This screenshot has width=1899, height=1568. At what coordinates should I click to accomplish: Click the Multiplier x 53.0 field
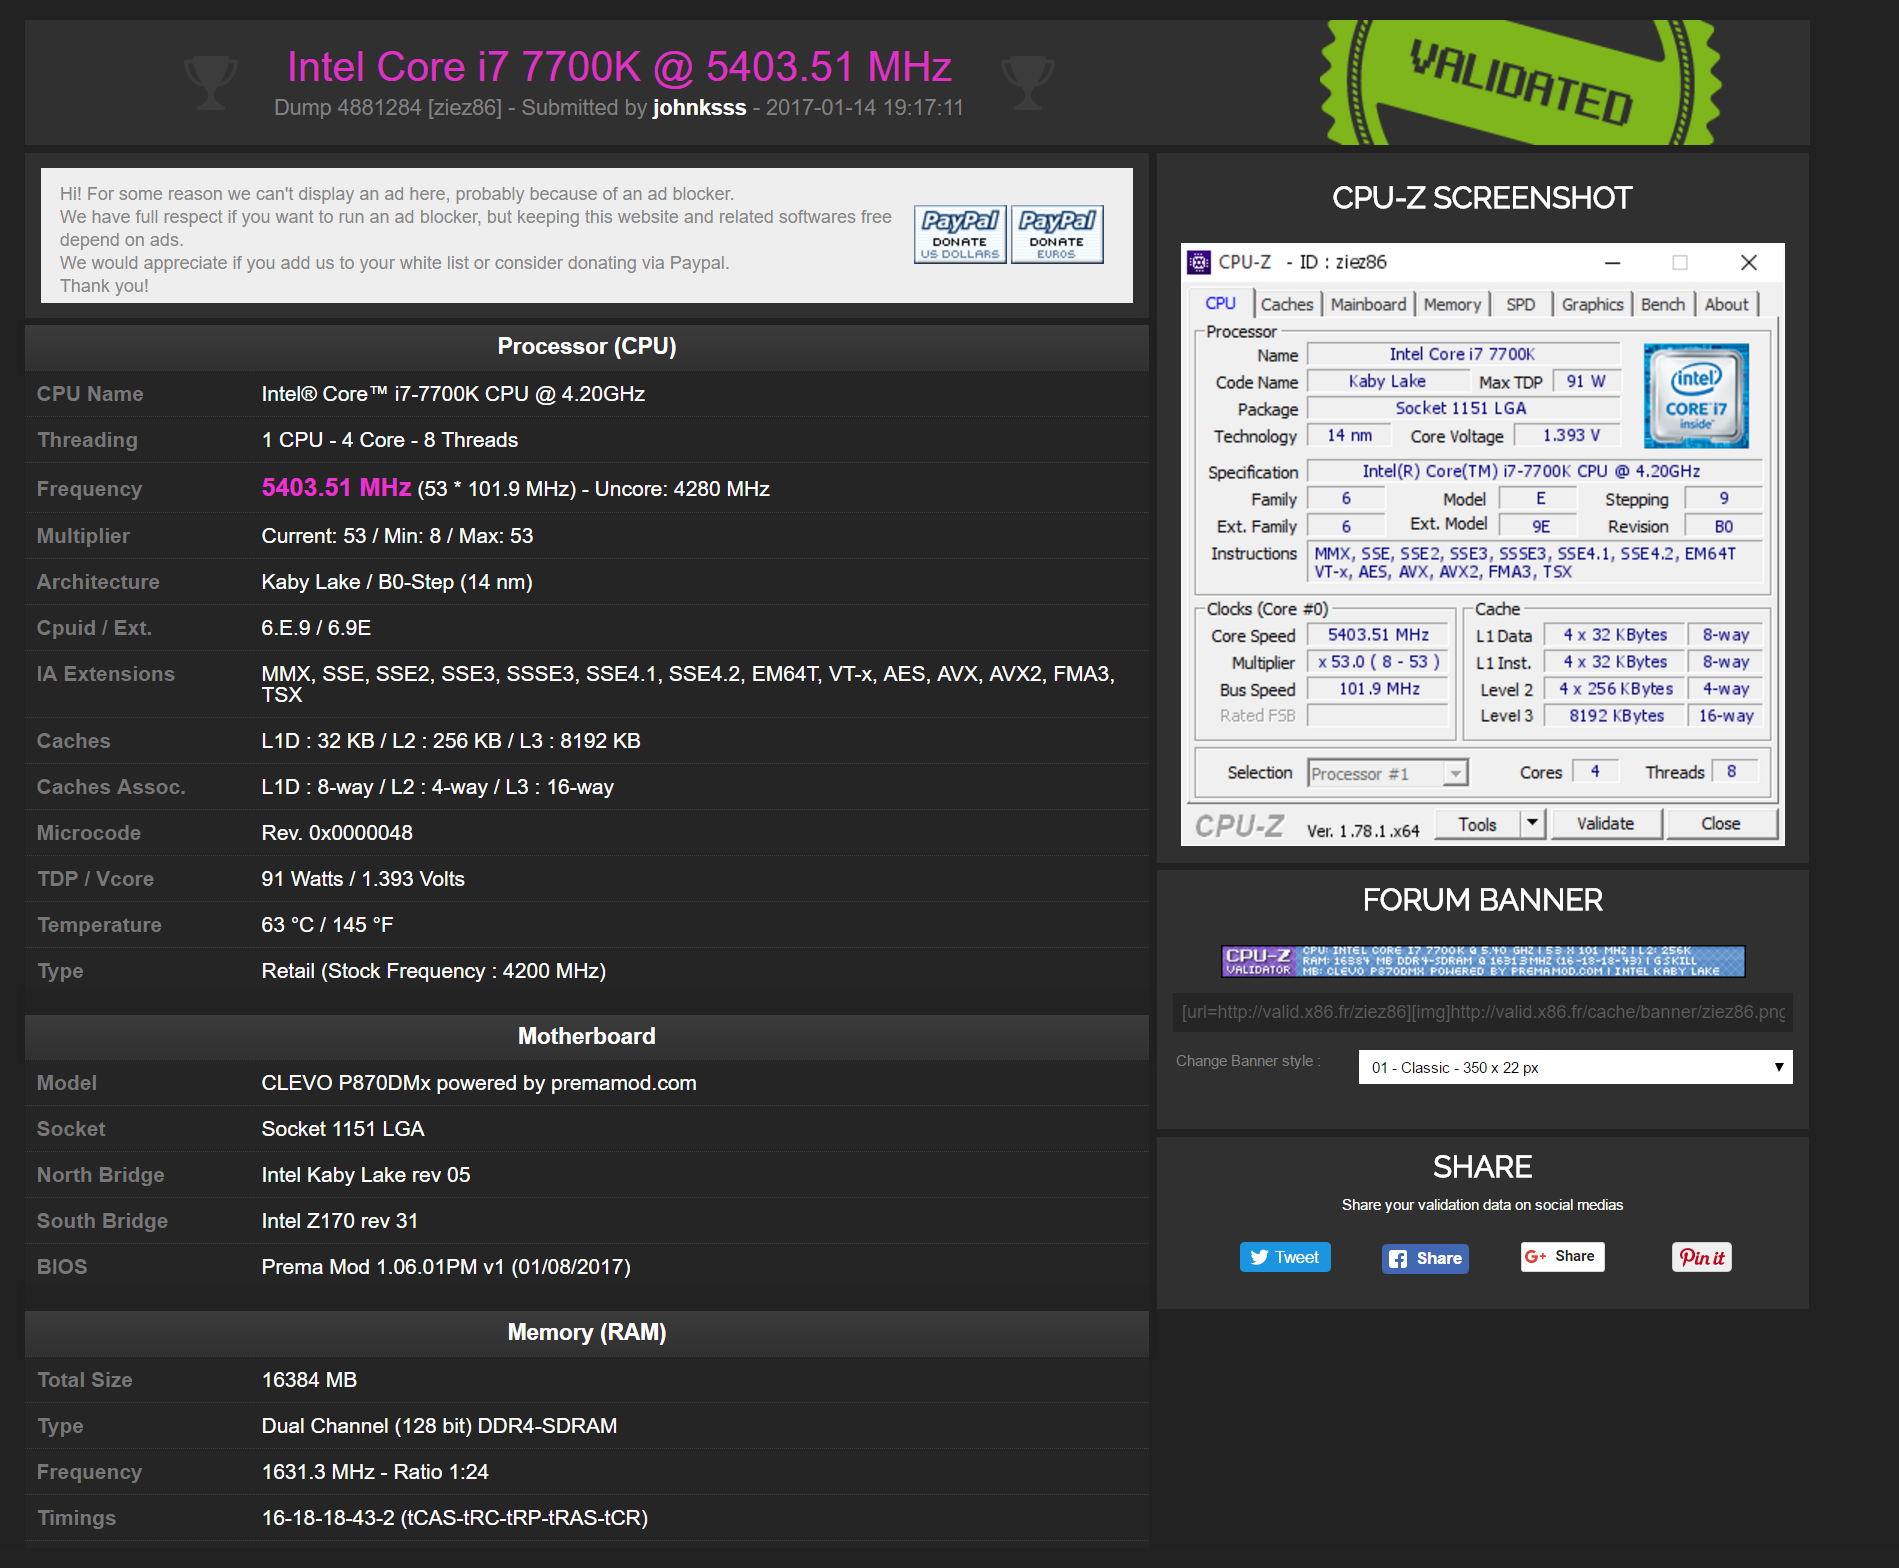pos(1378,662)
